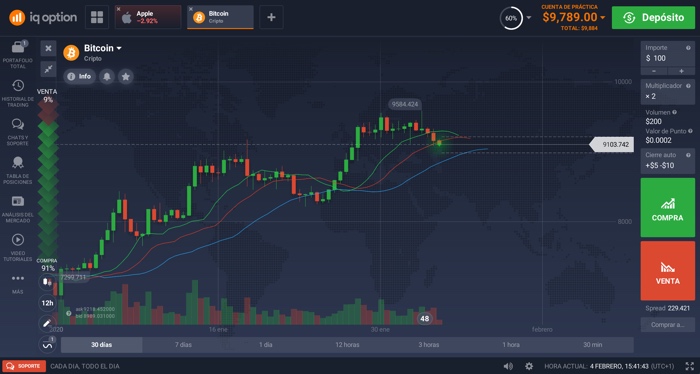Screen dimensions: 700x374
Task: Open the pencil drawing tools icon
Action: (x=47, y=323)
